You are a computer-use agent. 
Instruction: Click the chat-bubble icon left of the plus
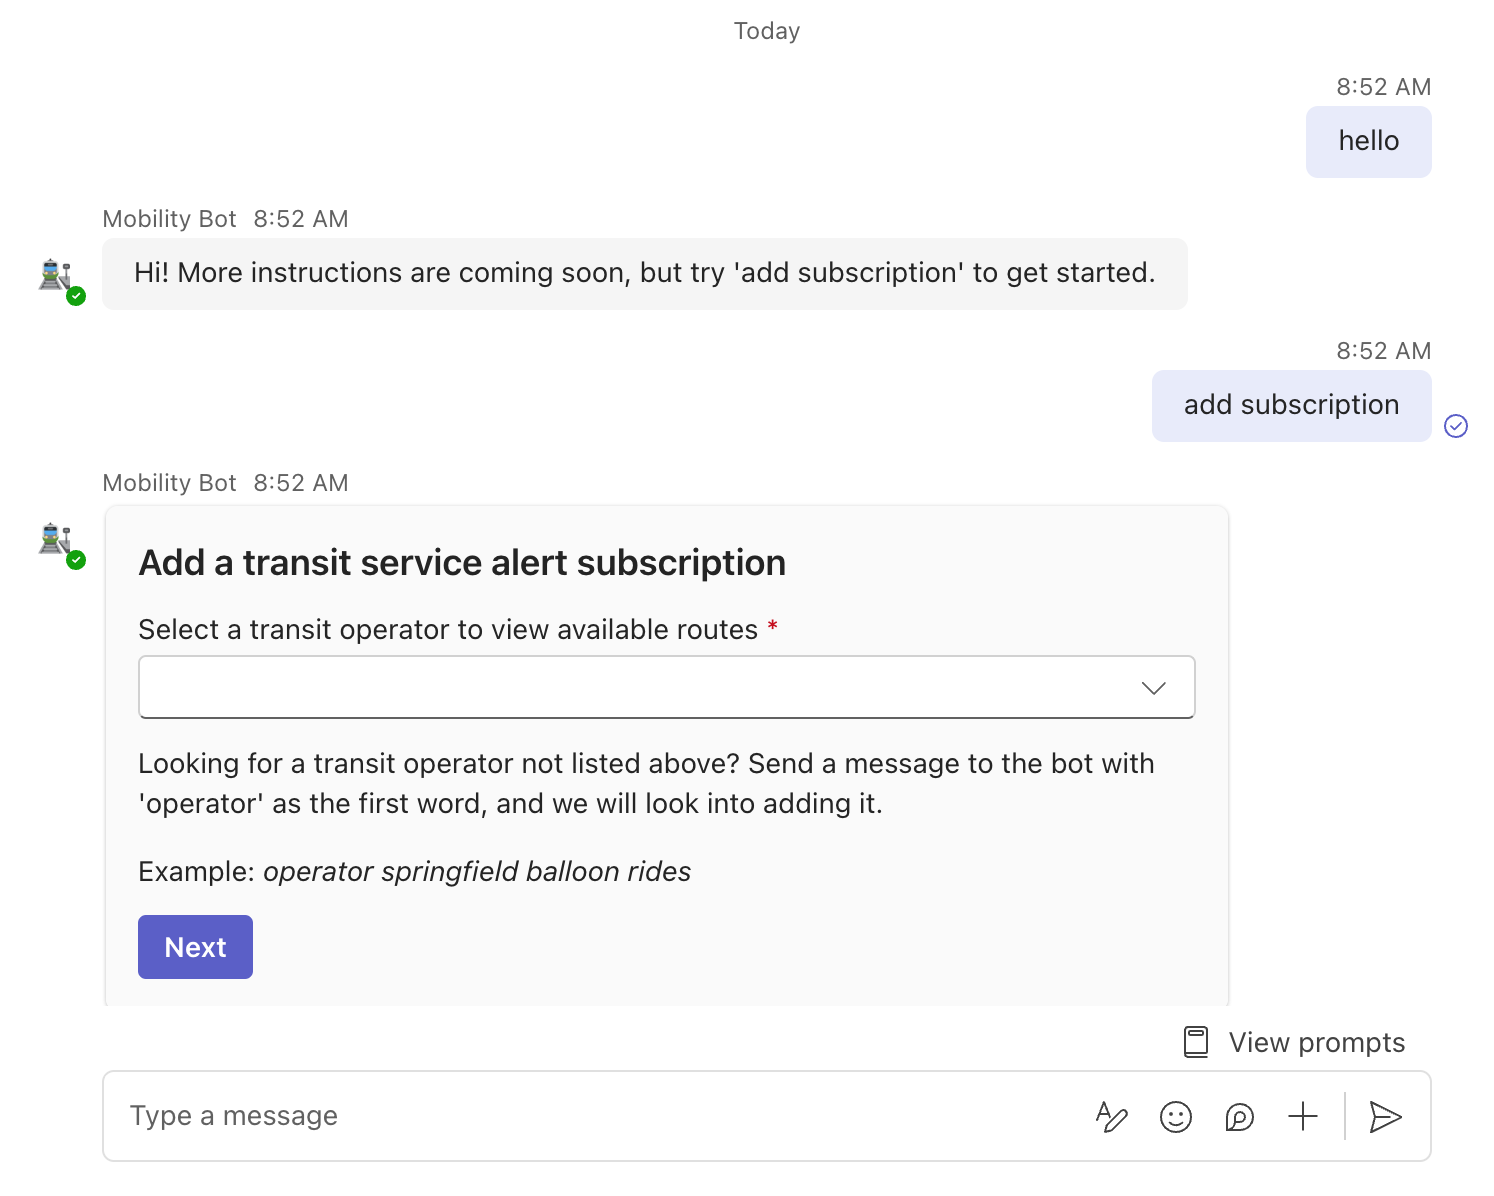point(1239,1116)
